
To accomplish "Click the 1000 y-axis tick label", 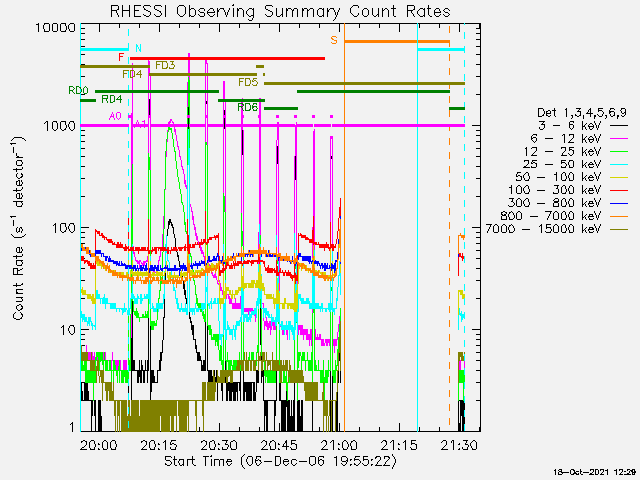I will pyautogui.click(x=60, y=126).
